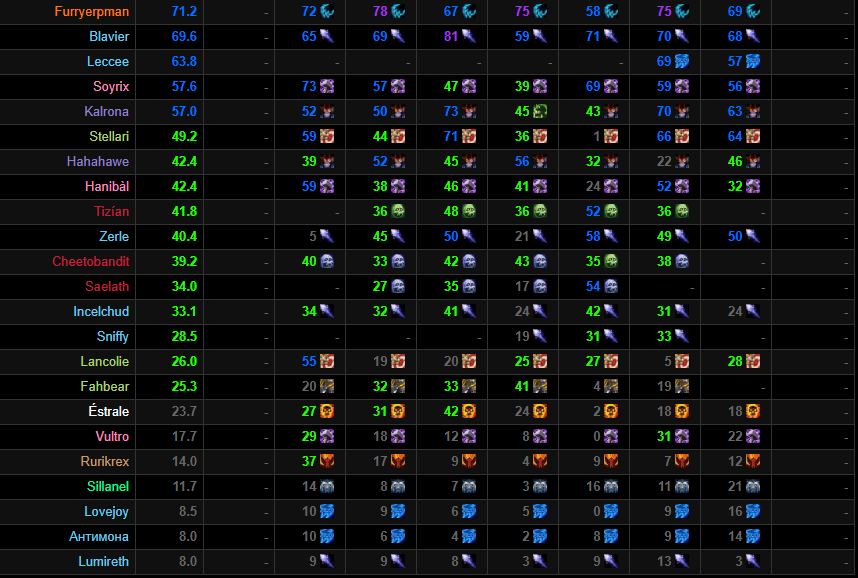Click the spec icon beside 37 in Rurikrex's row
The width and height of the screenshot is (858, 578).
pos(327,461)
